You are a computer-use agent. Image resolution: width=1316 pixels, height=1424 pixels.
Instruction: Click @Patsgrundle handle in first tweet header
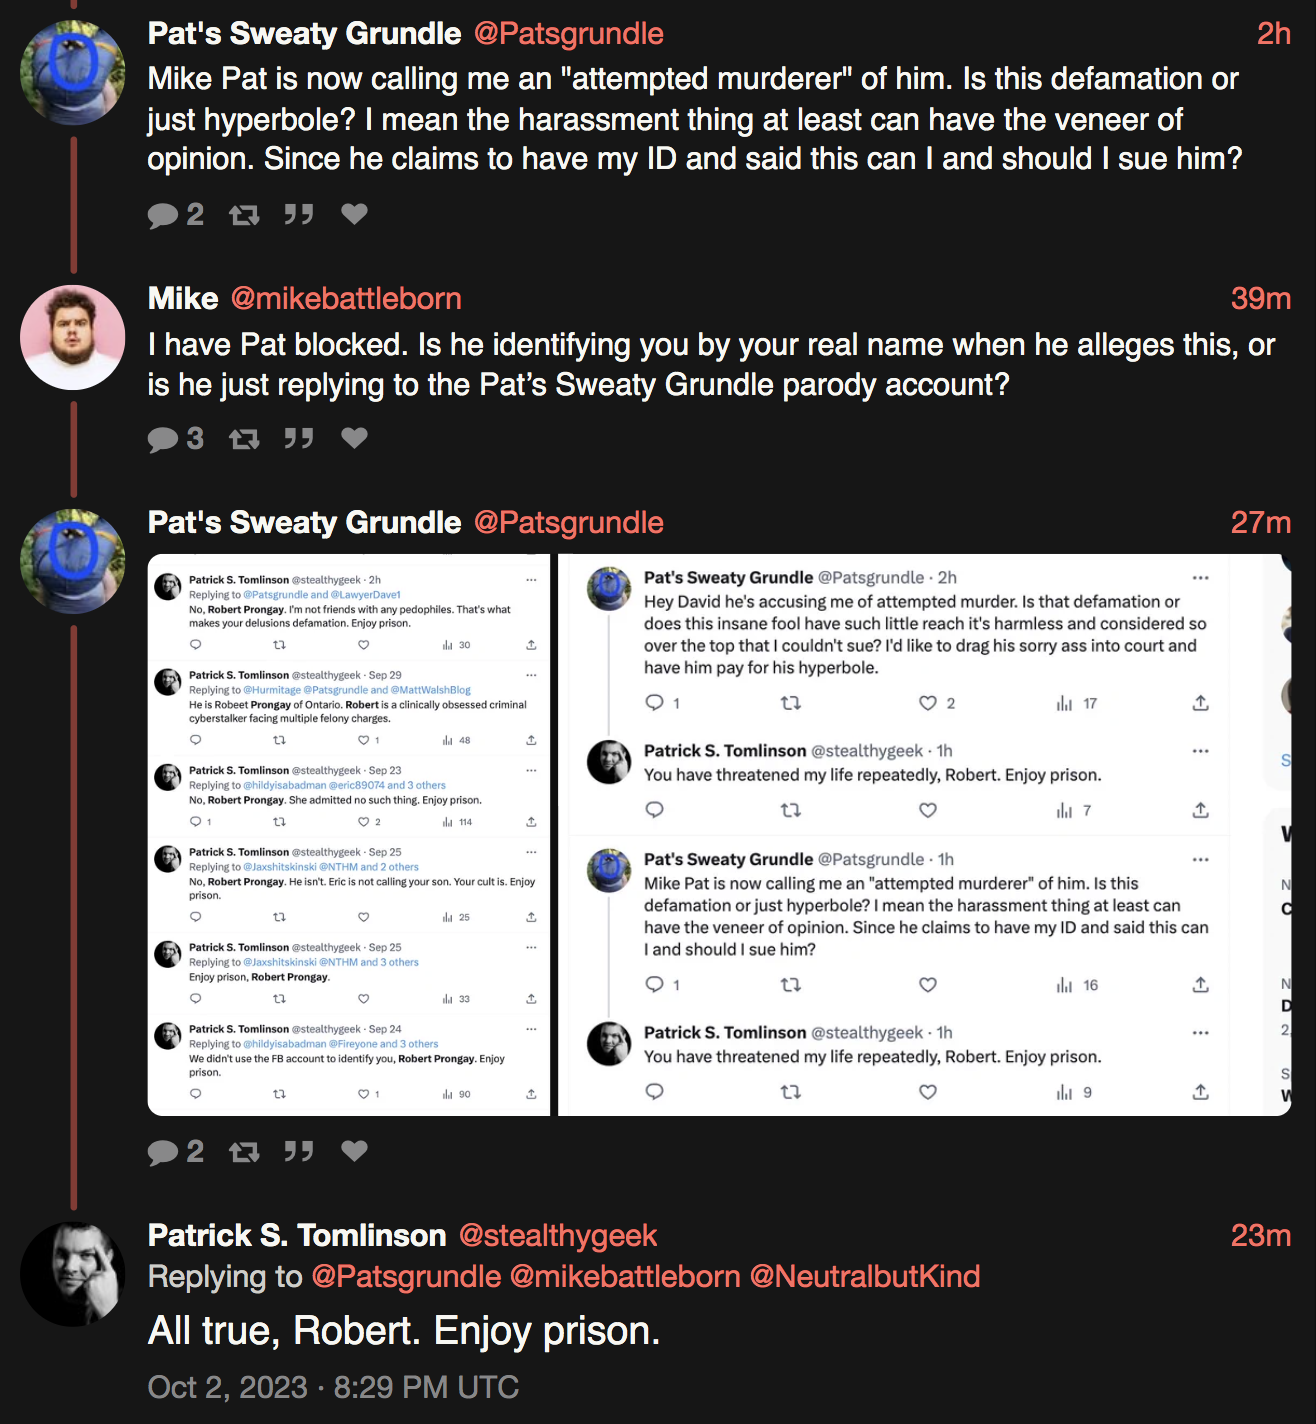pos(569,34)
